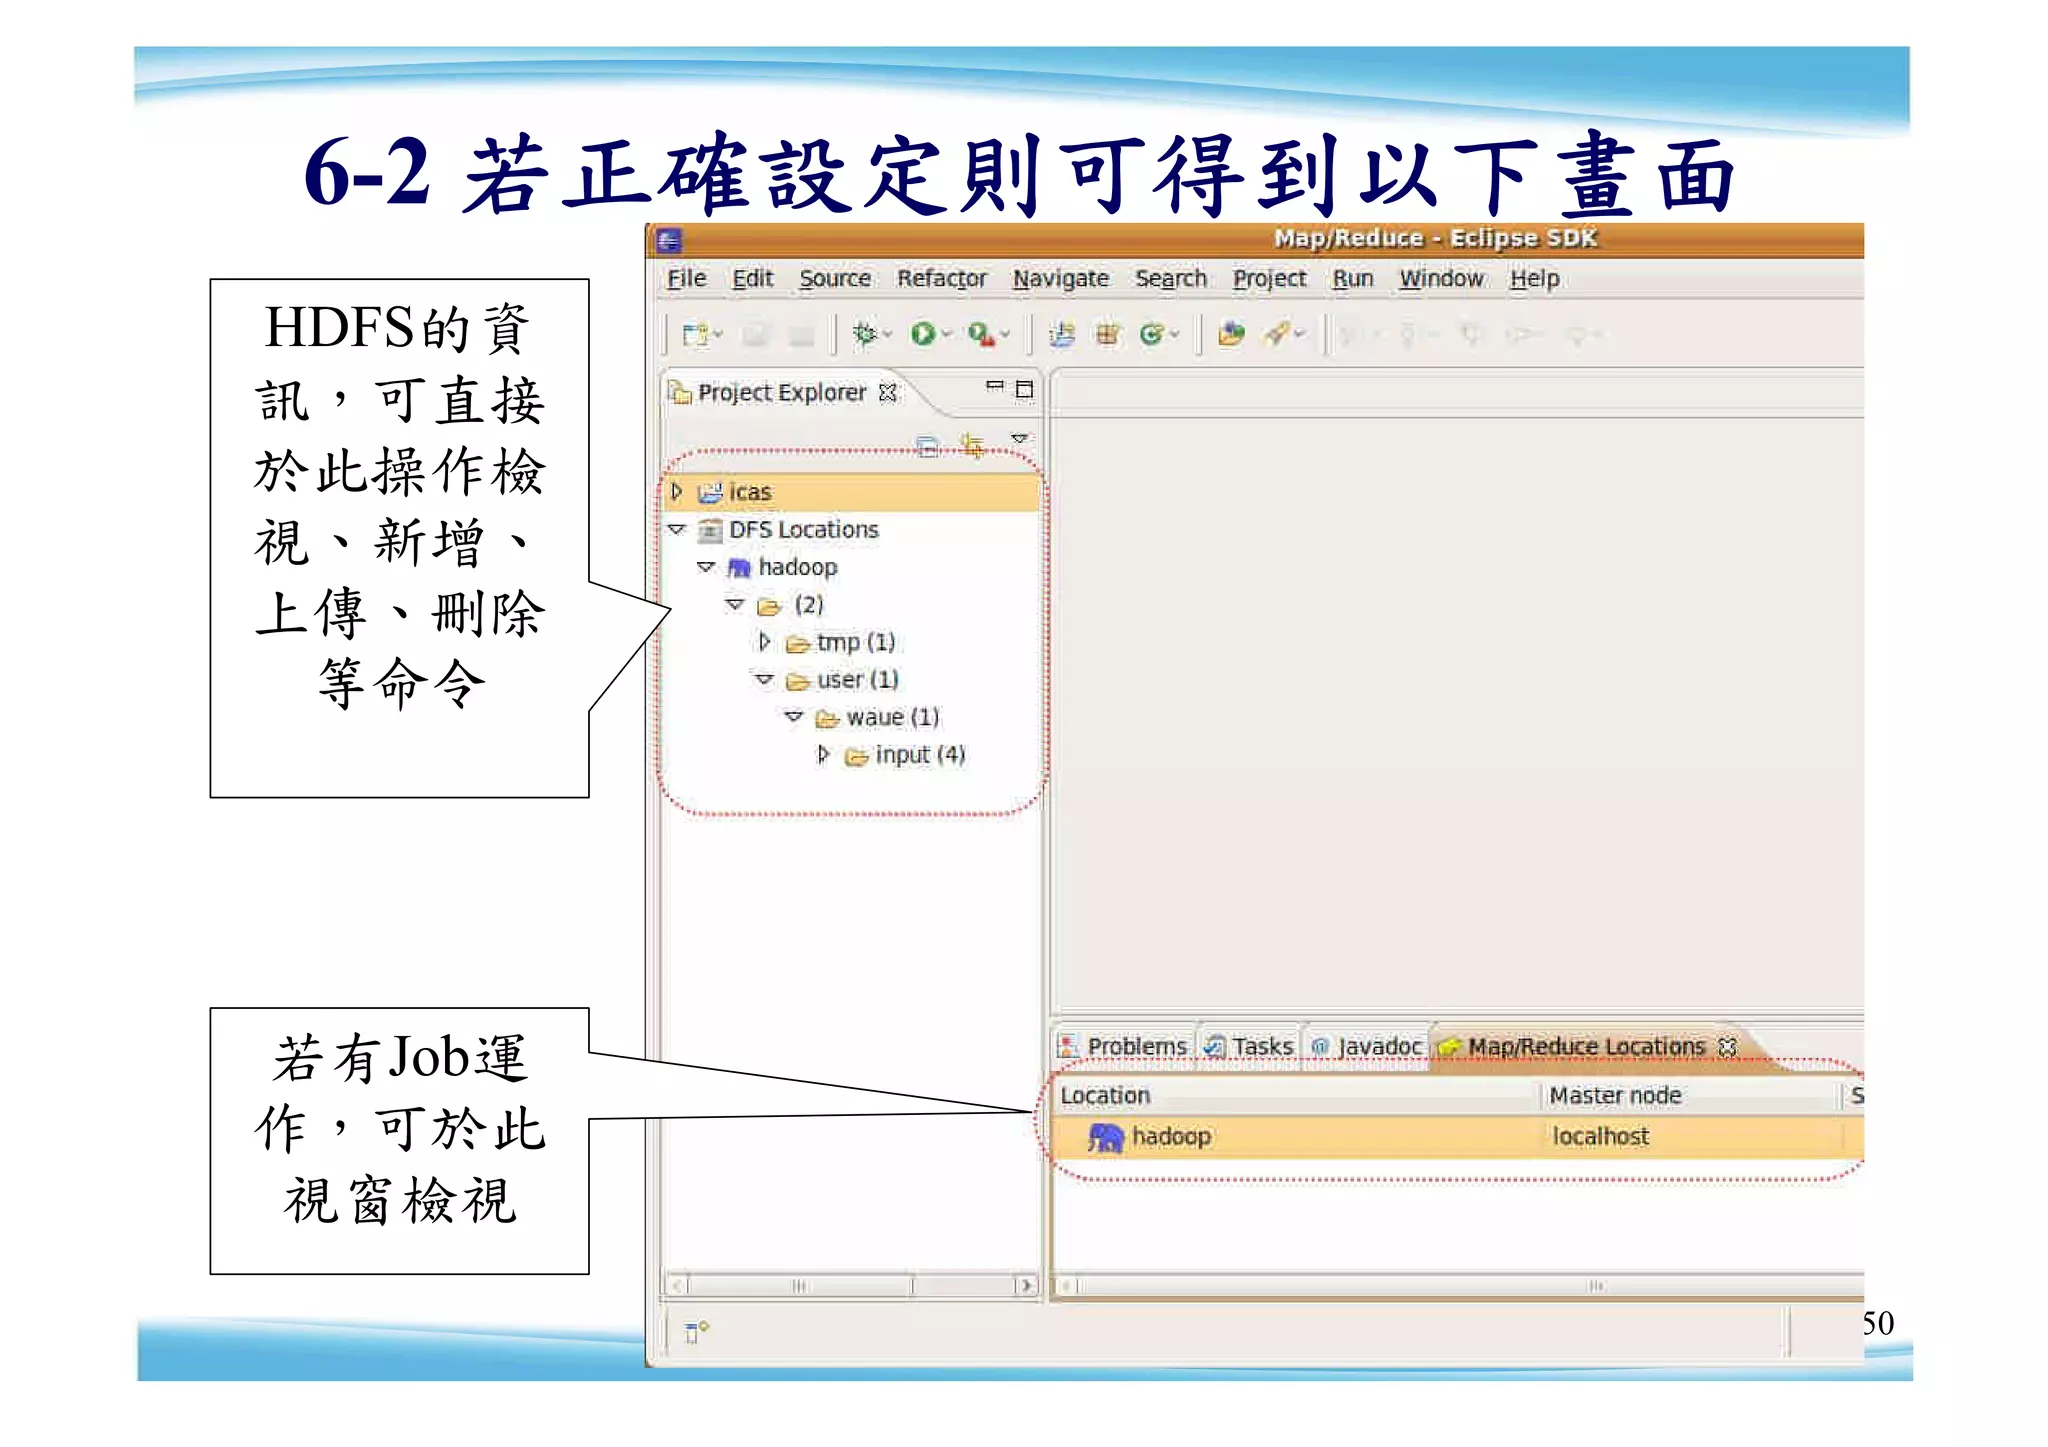Click the Collapse All icon in Project Explorer
The width and height of the screenshot is (2048, 1447).
pyautogui.click(x=928, y=445)
